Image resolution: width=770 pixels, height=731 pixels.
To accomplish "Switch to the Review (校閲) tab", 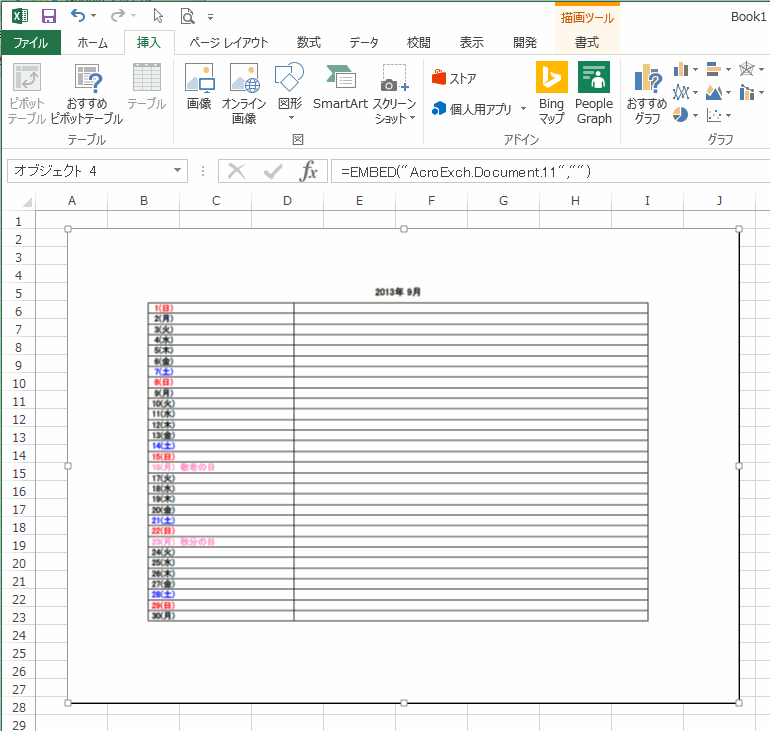I will 418,43.
